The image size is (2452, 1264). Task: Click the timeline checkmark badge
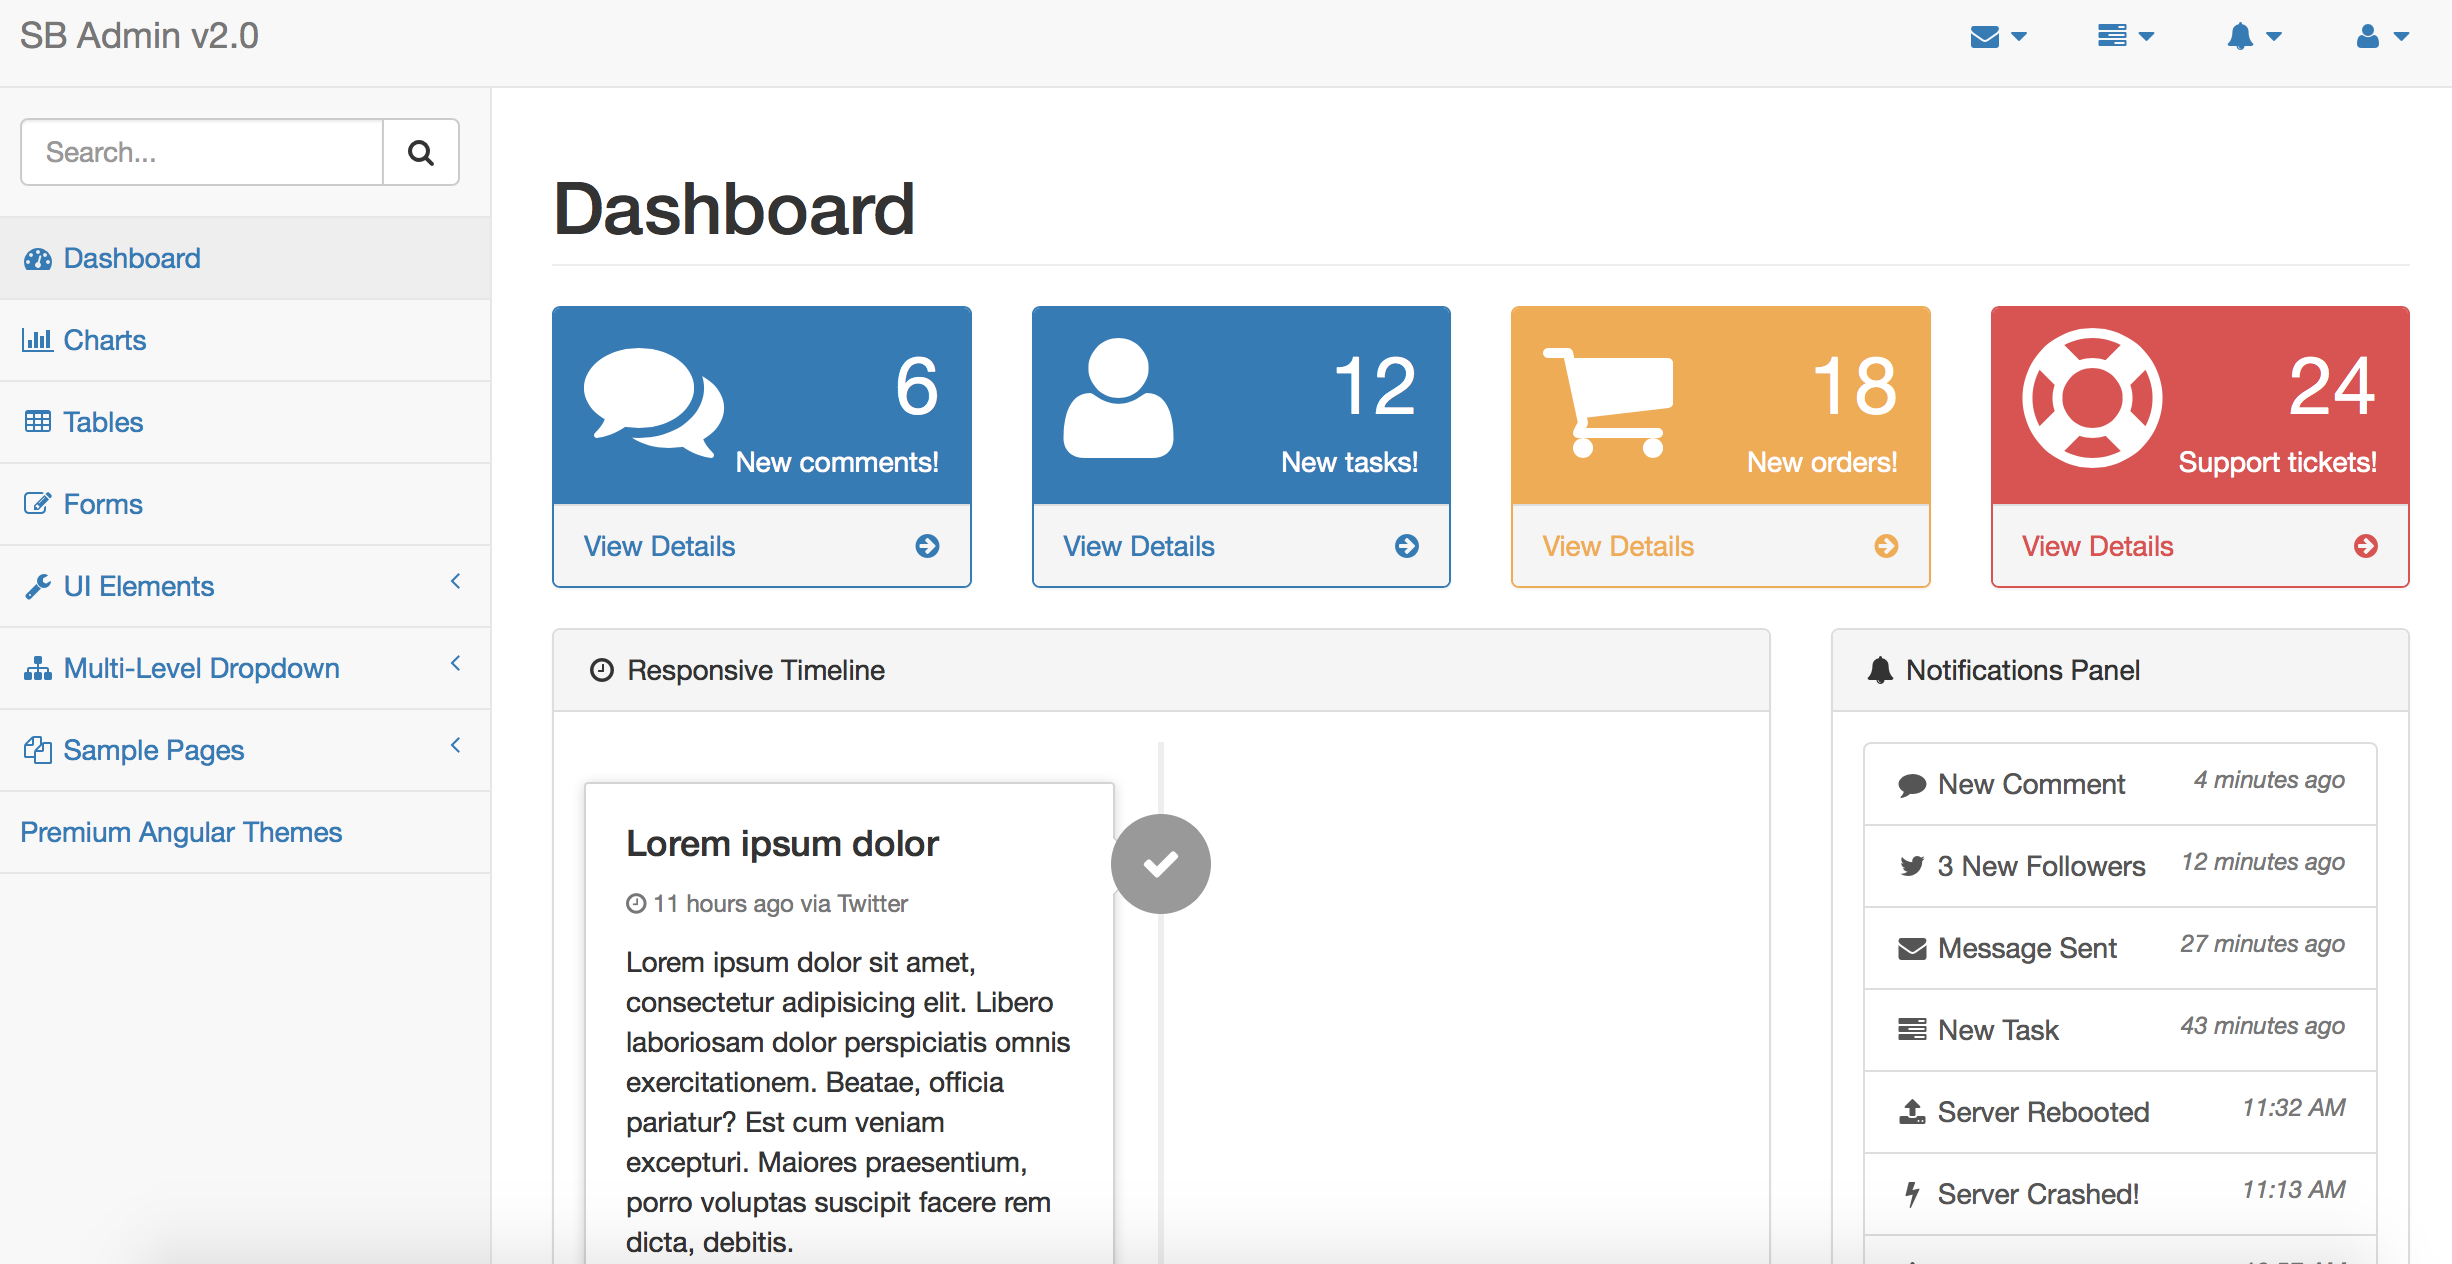pos(1160,864)
